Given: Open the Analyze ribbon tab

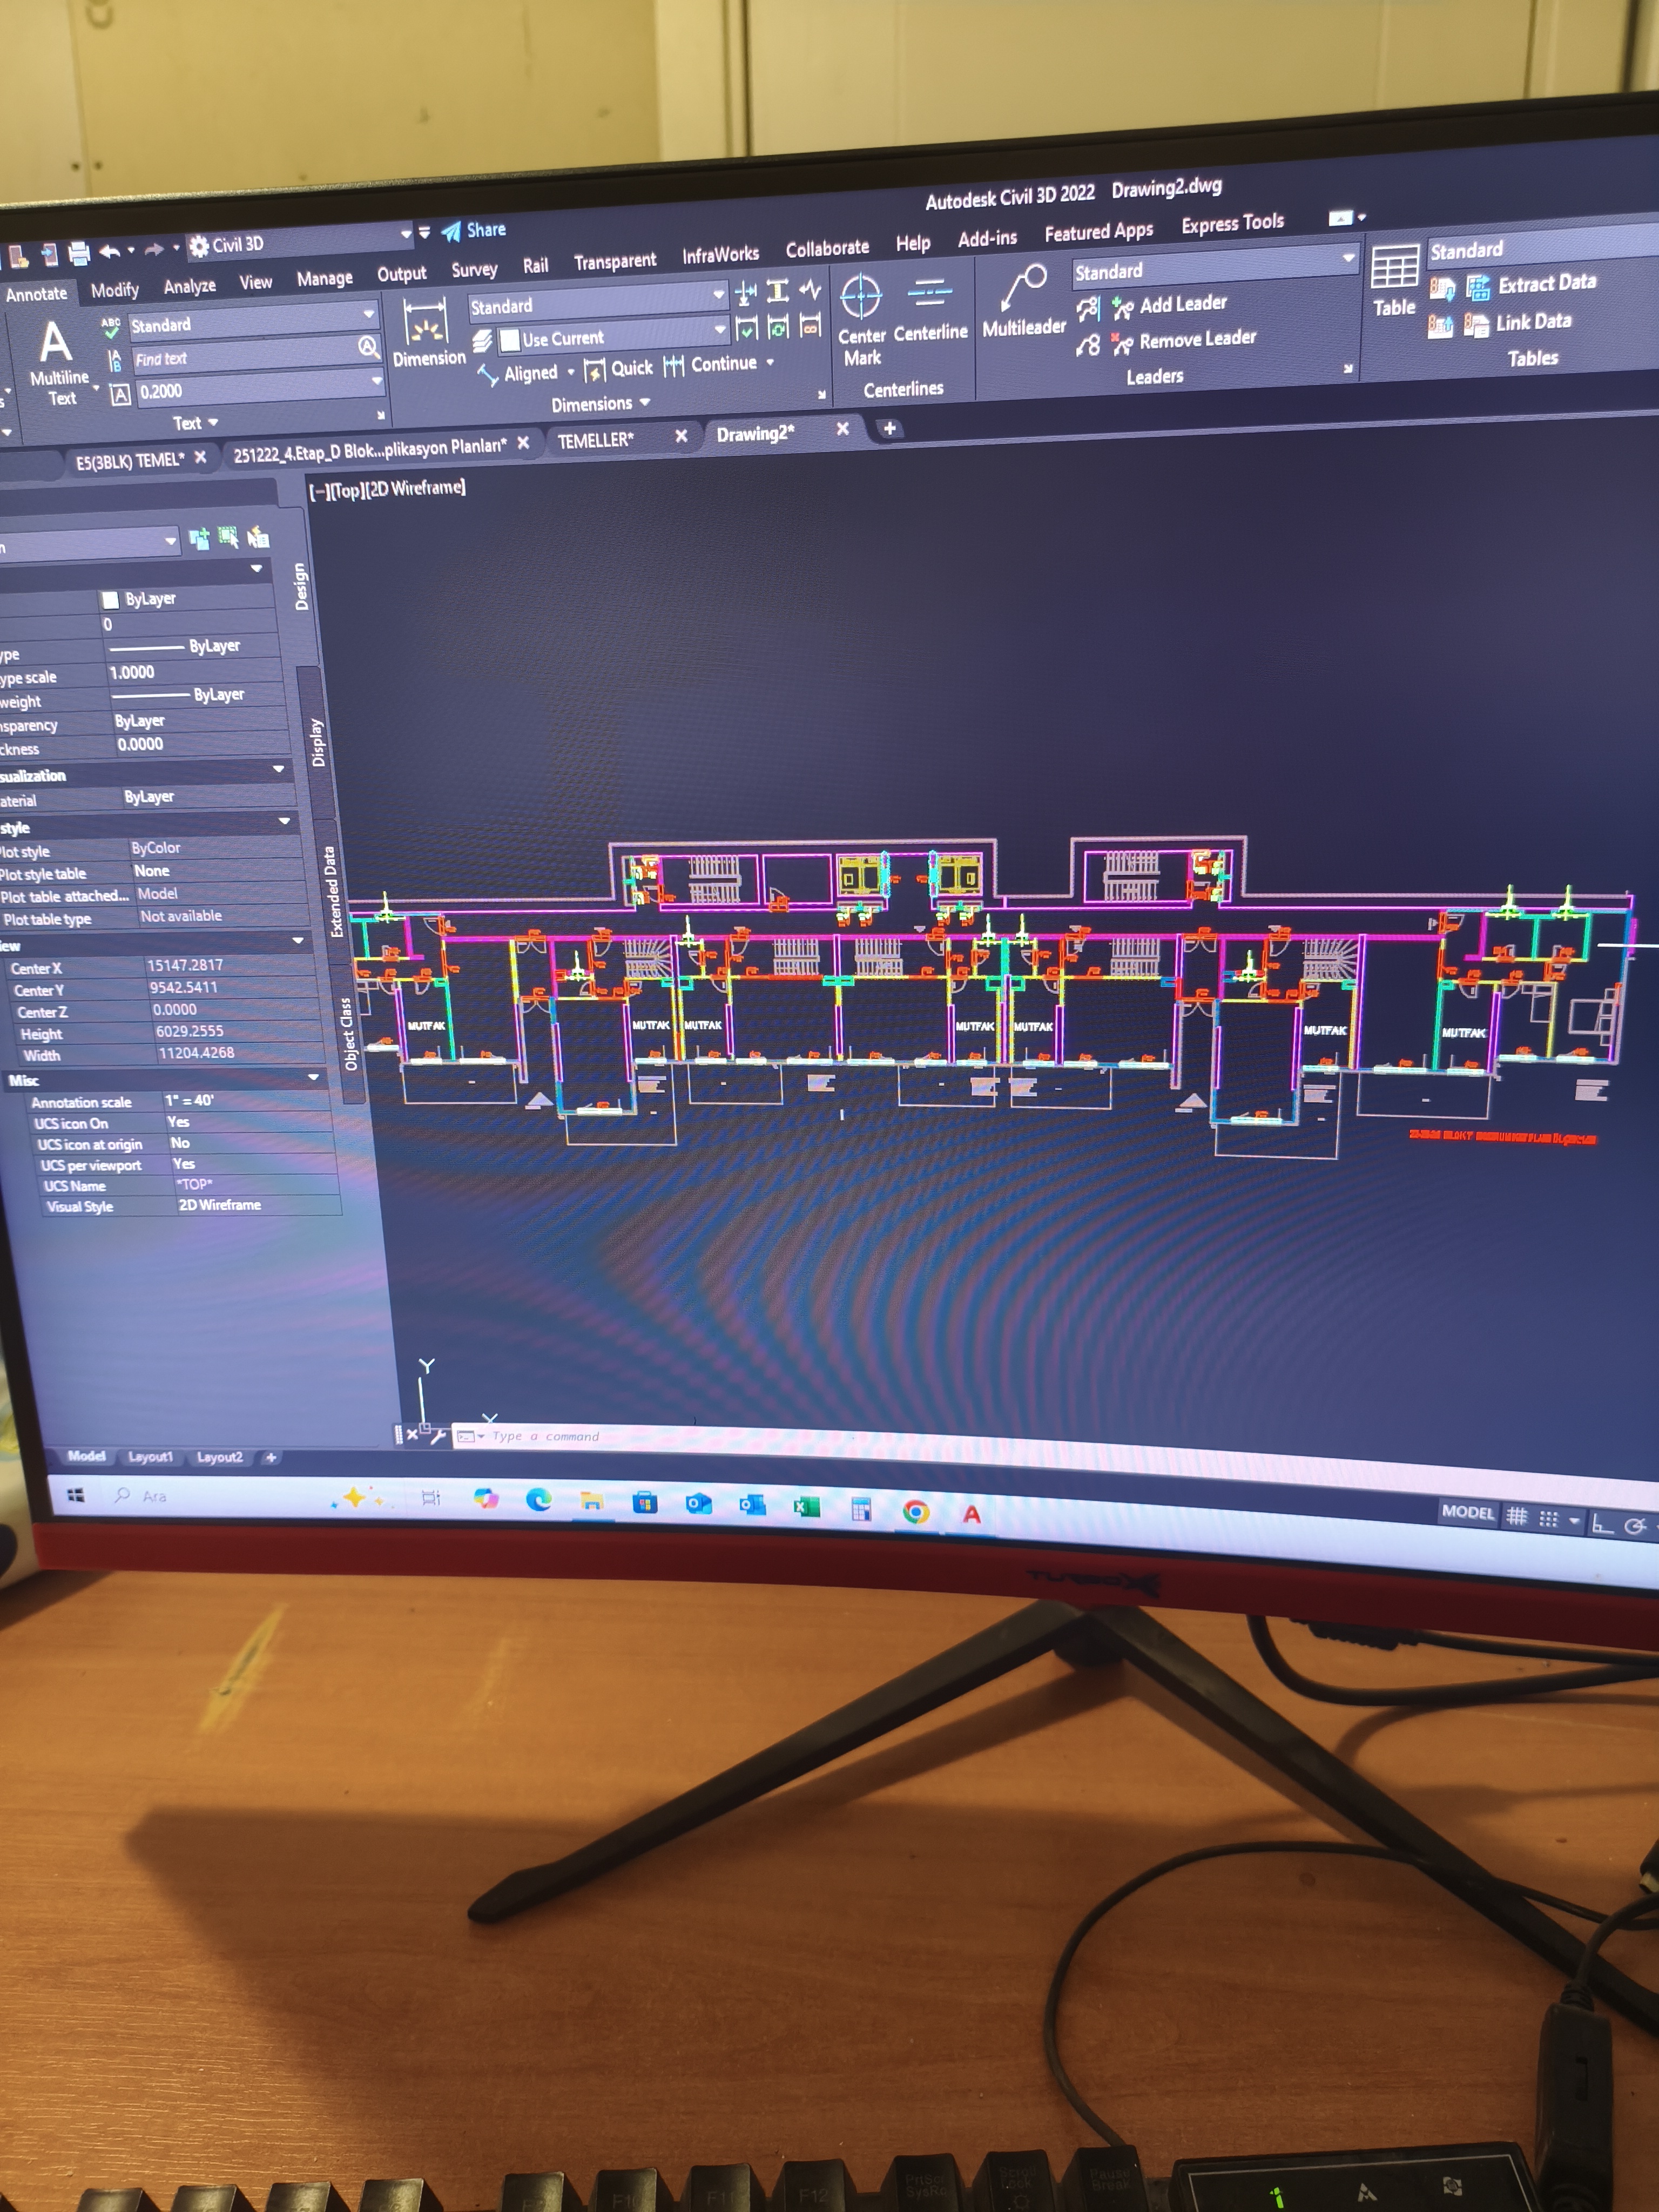Looking at the screenshot, I should pos(190,286).
